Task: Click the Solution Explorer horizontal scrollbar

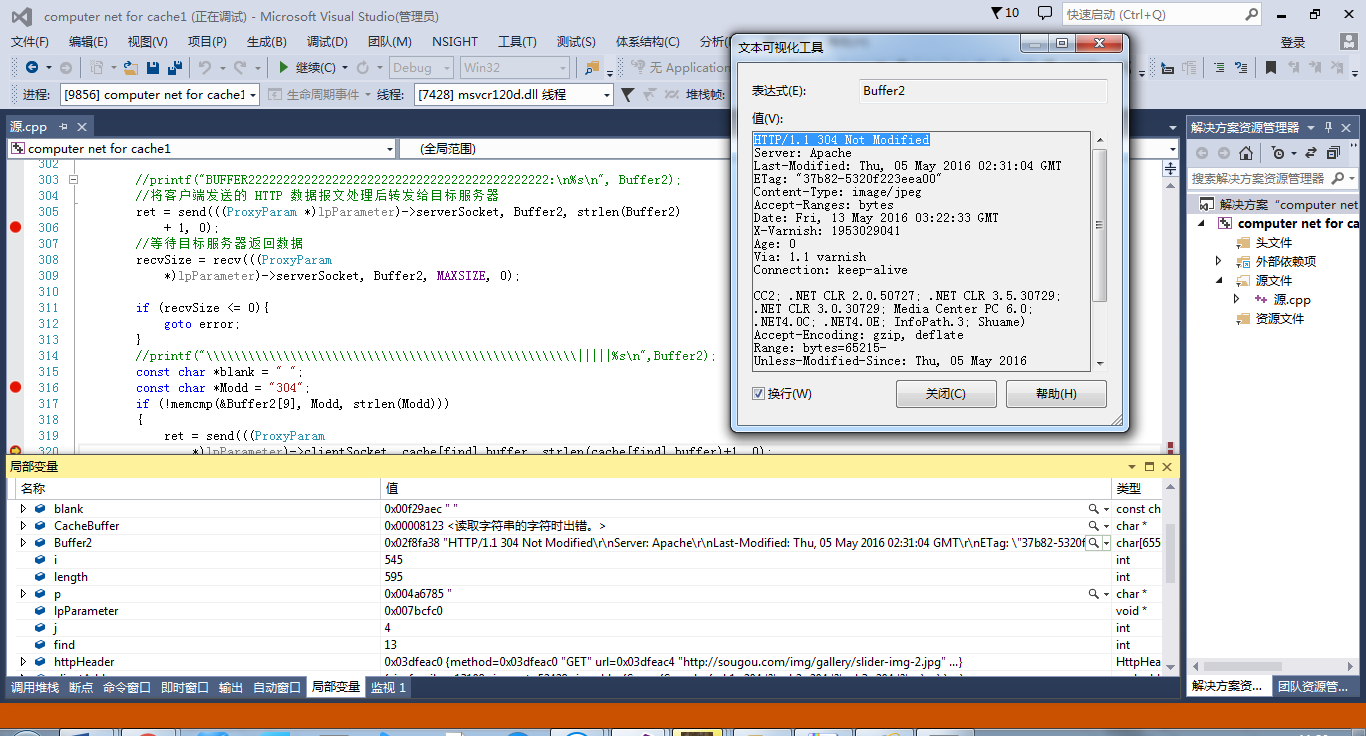Action: (1272, 664)
